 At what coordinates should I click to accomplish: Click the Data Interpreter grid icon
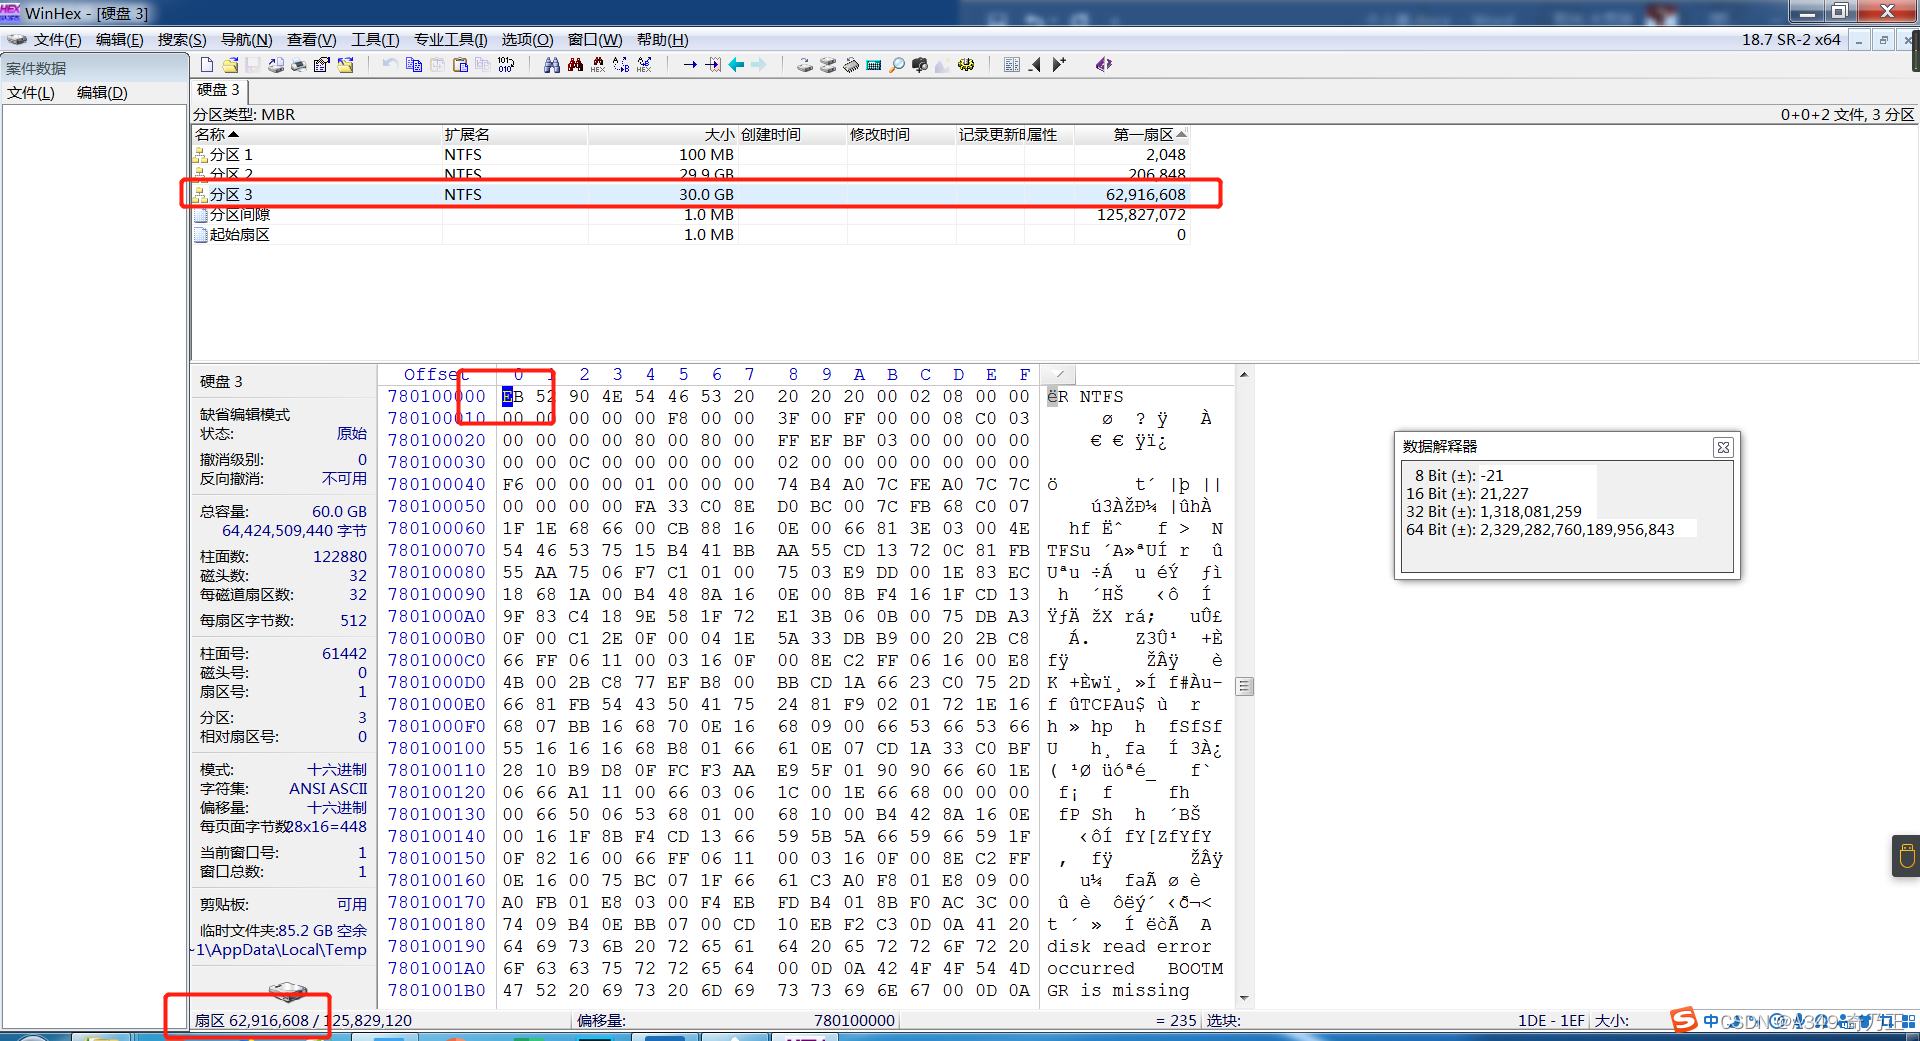click(1012, 65)
